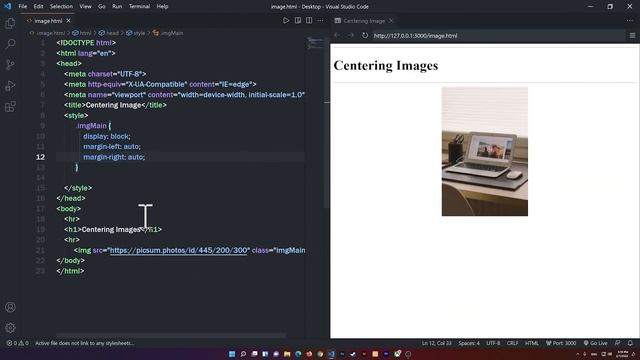Click the feedback icon in status bar
This screenshot has height=360, width=640.
(618, 343)
